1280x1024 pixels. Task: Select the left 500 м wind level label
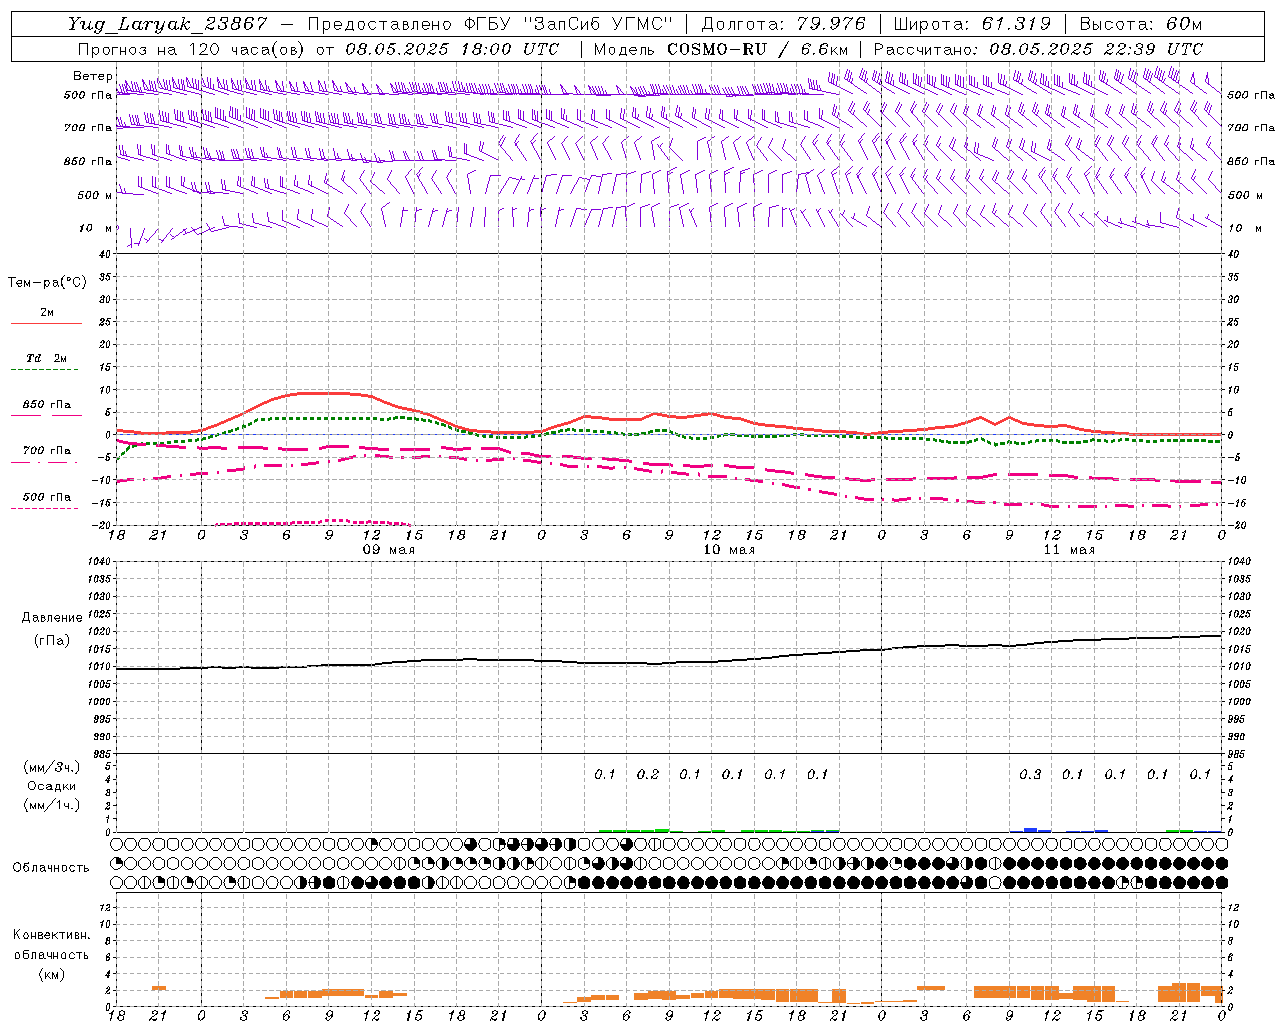(x=96, y=195)
